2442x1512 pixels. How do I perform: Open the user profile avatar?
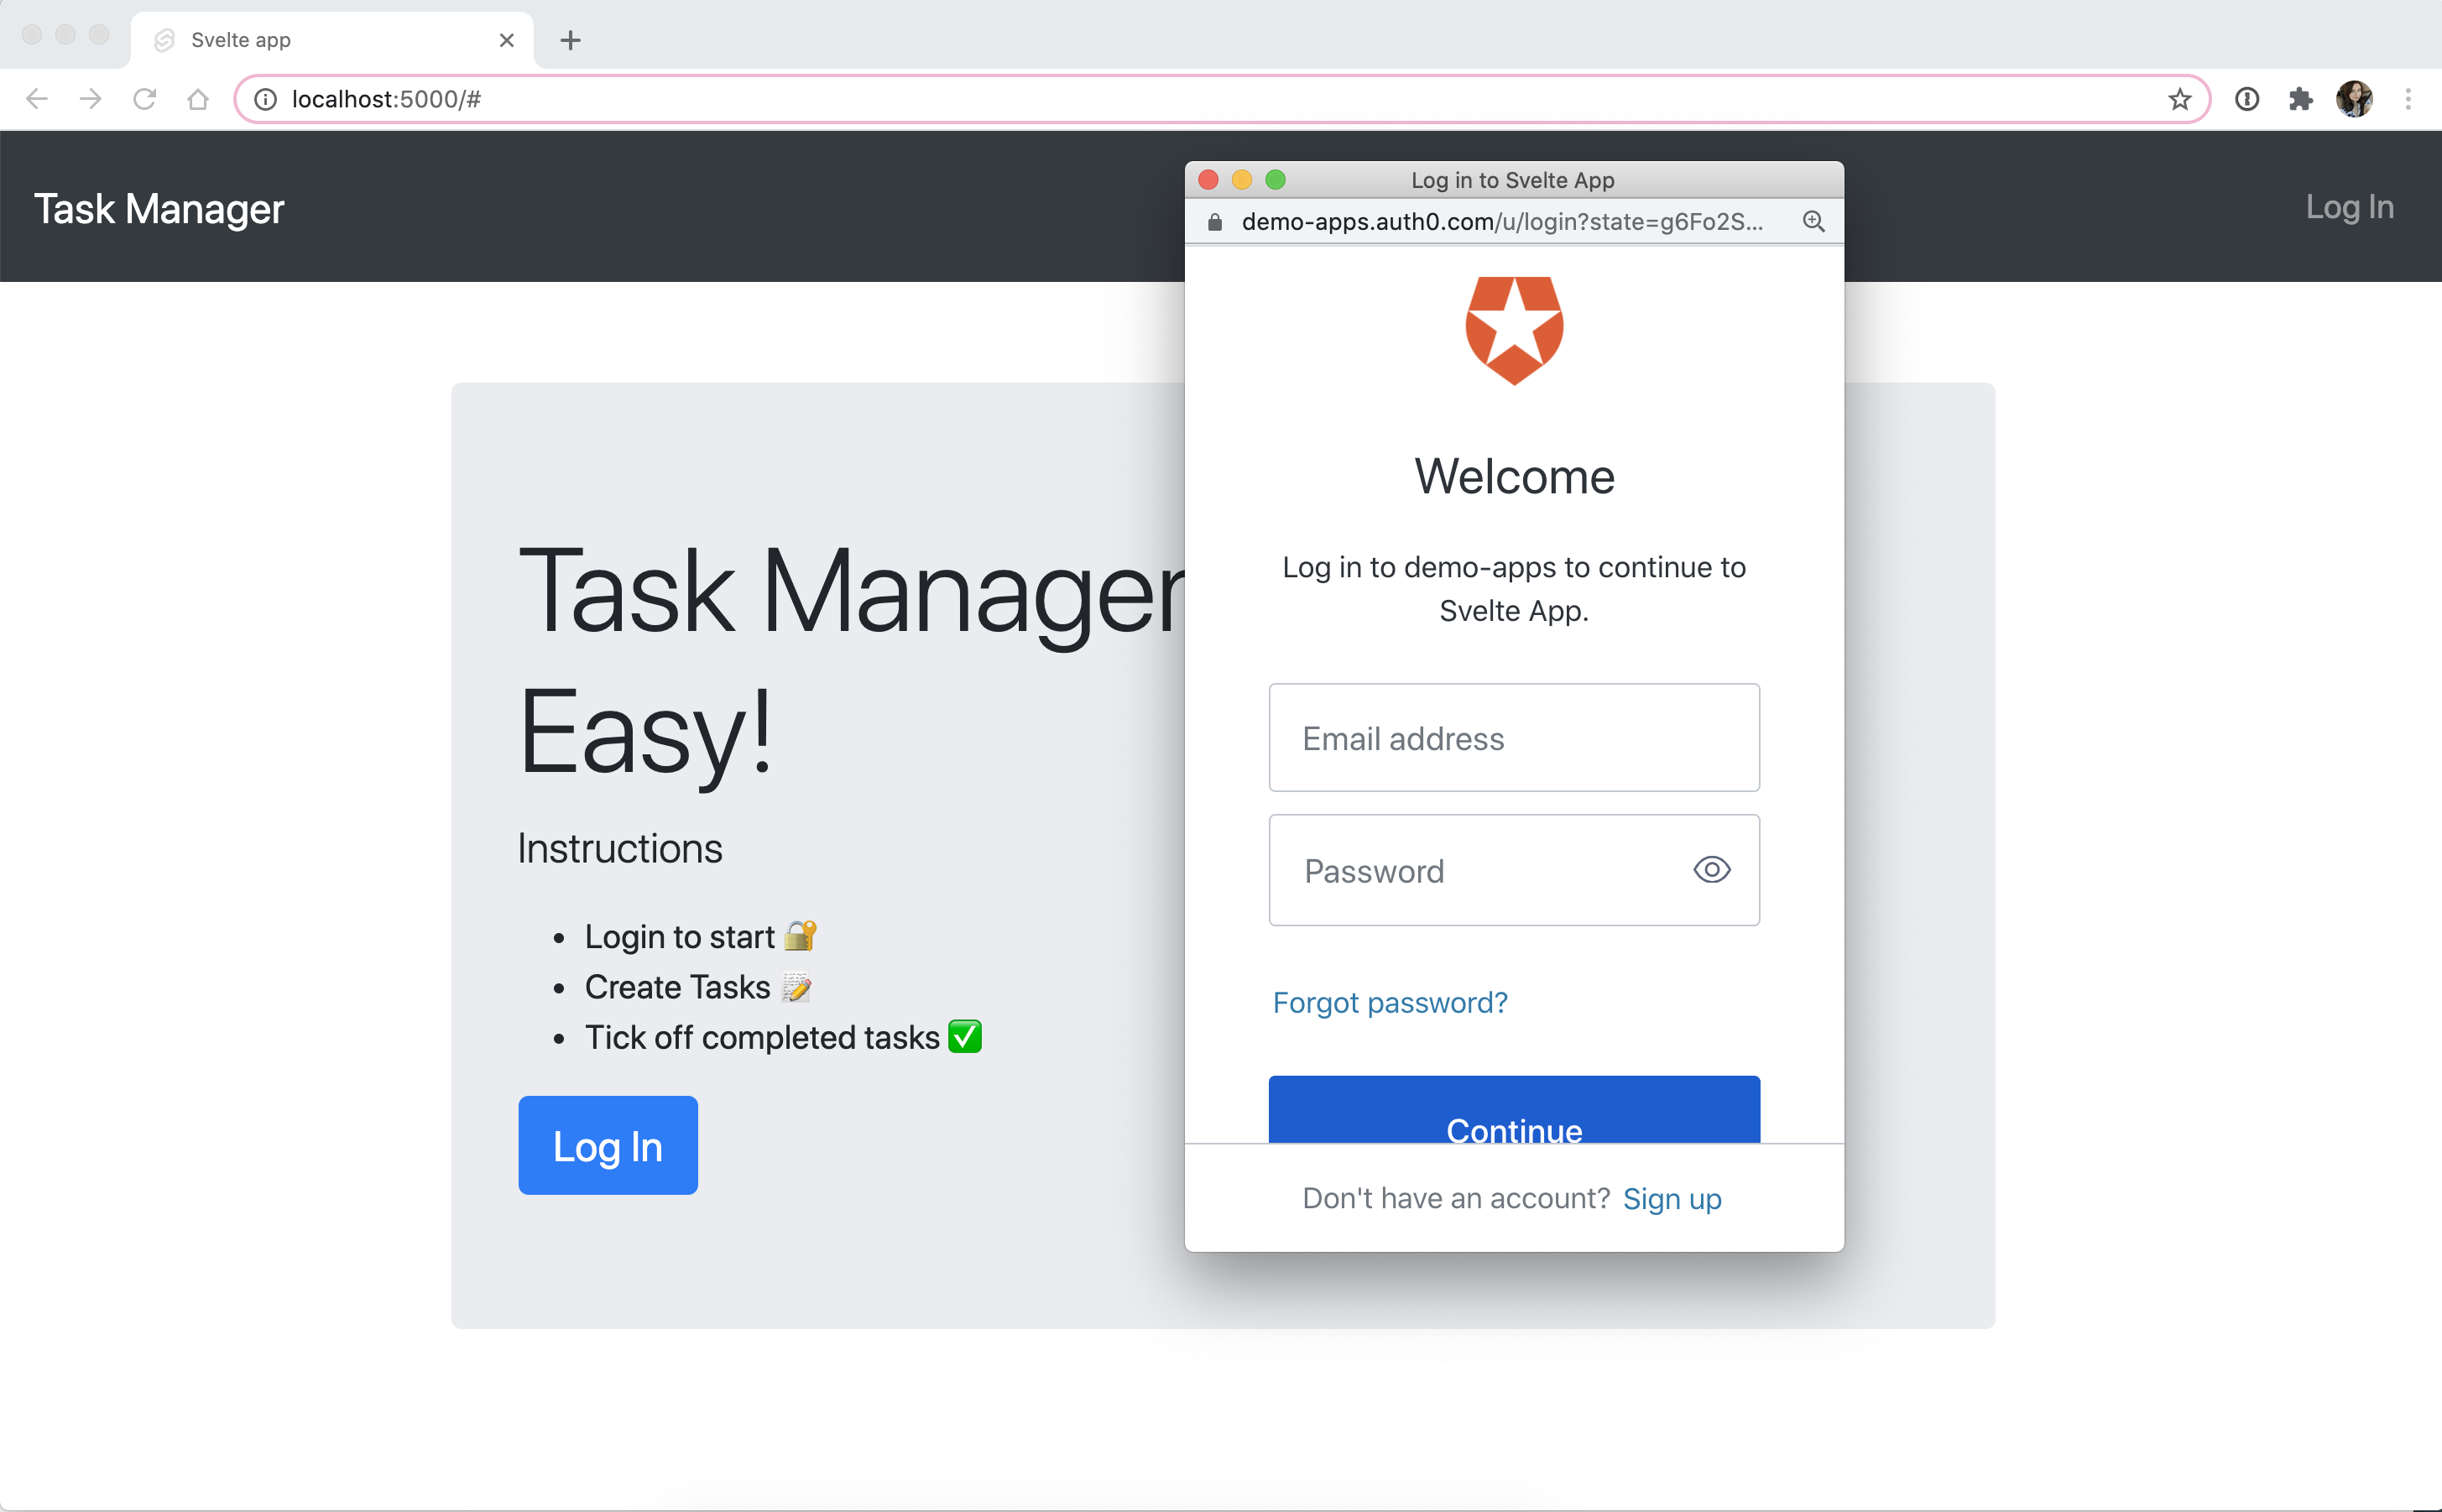pyautogui.click(x=2354, y=99)
